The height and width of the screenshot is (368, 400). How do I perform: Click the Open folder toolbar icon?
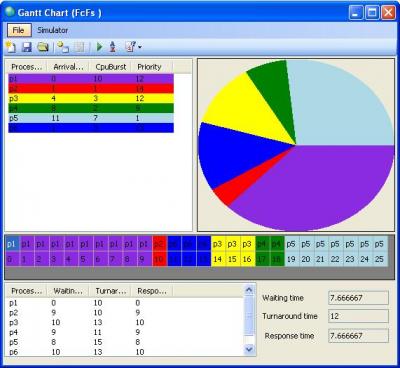pos(43,47)
